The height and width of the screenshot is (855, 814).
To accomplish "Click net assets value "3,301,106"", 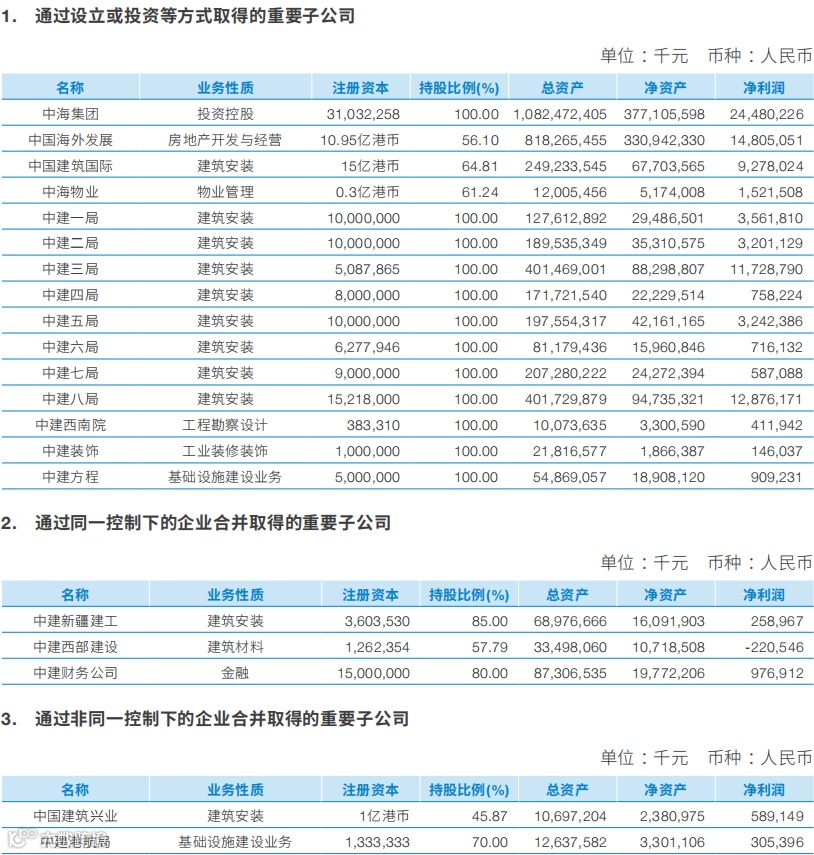I will click(x=672, y=842).
